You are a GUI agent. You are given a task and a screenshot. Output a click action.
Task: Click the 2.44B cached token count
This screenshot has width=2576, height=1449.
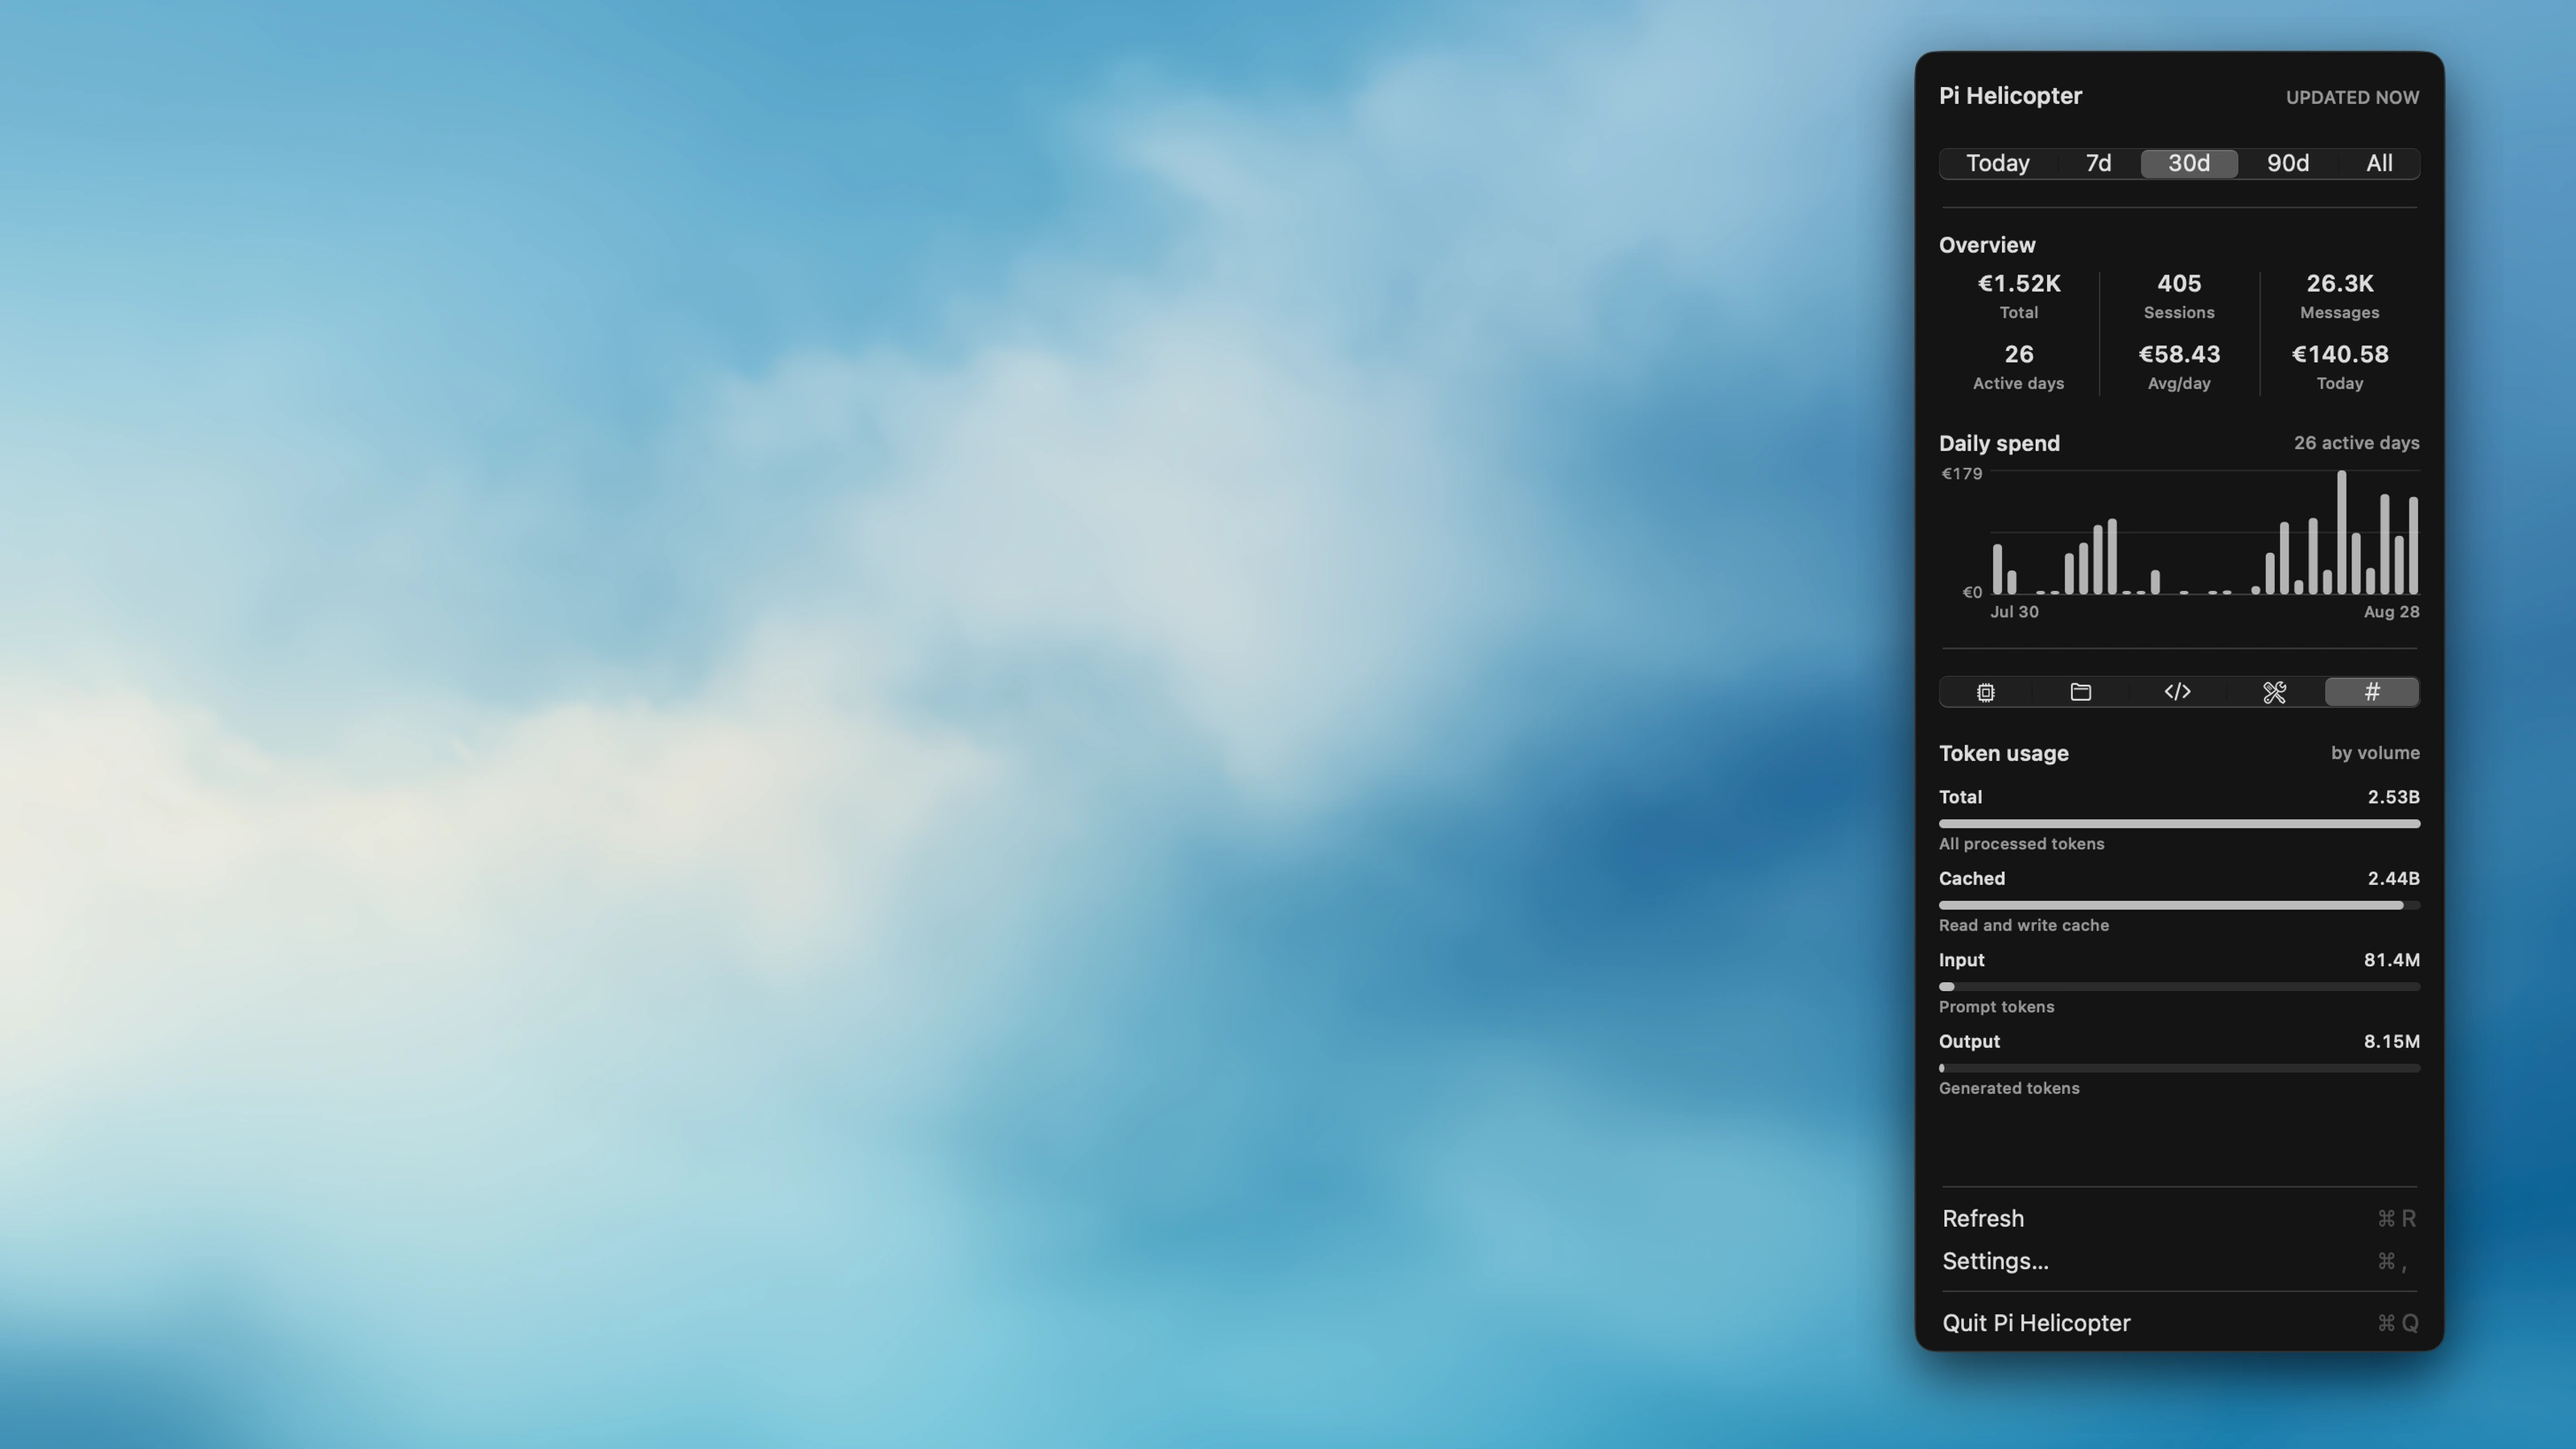click(2393, 879)
